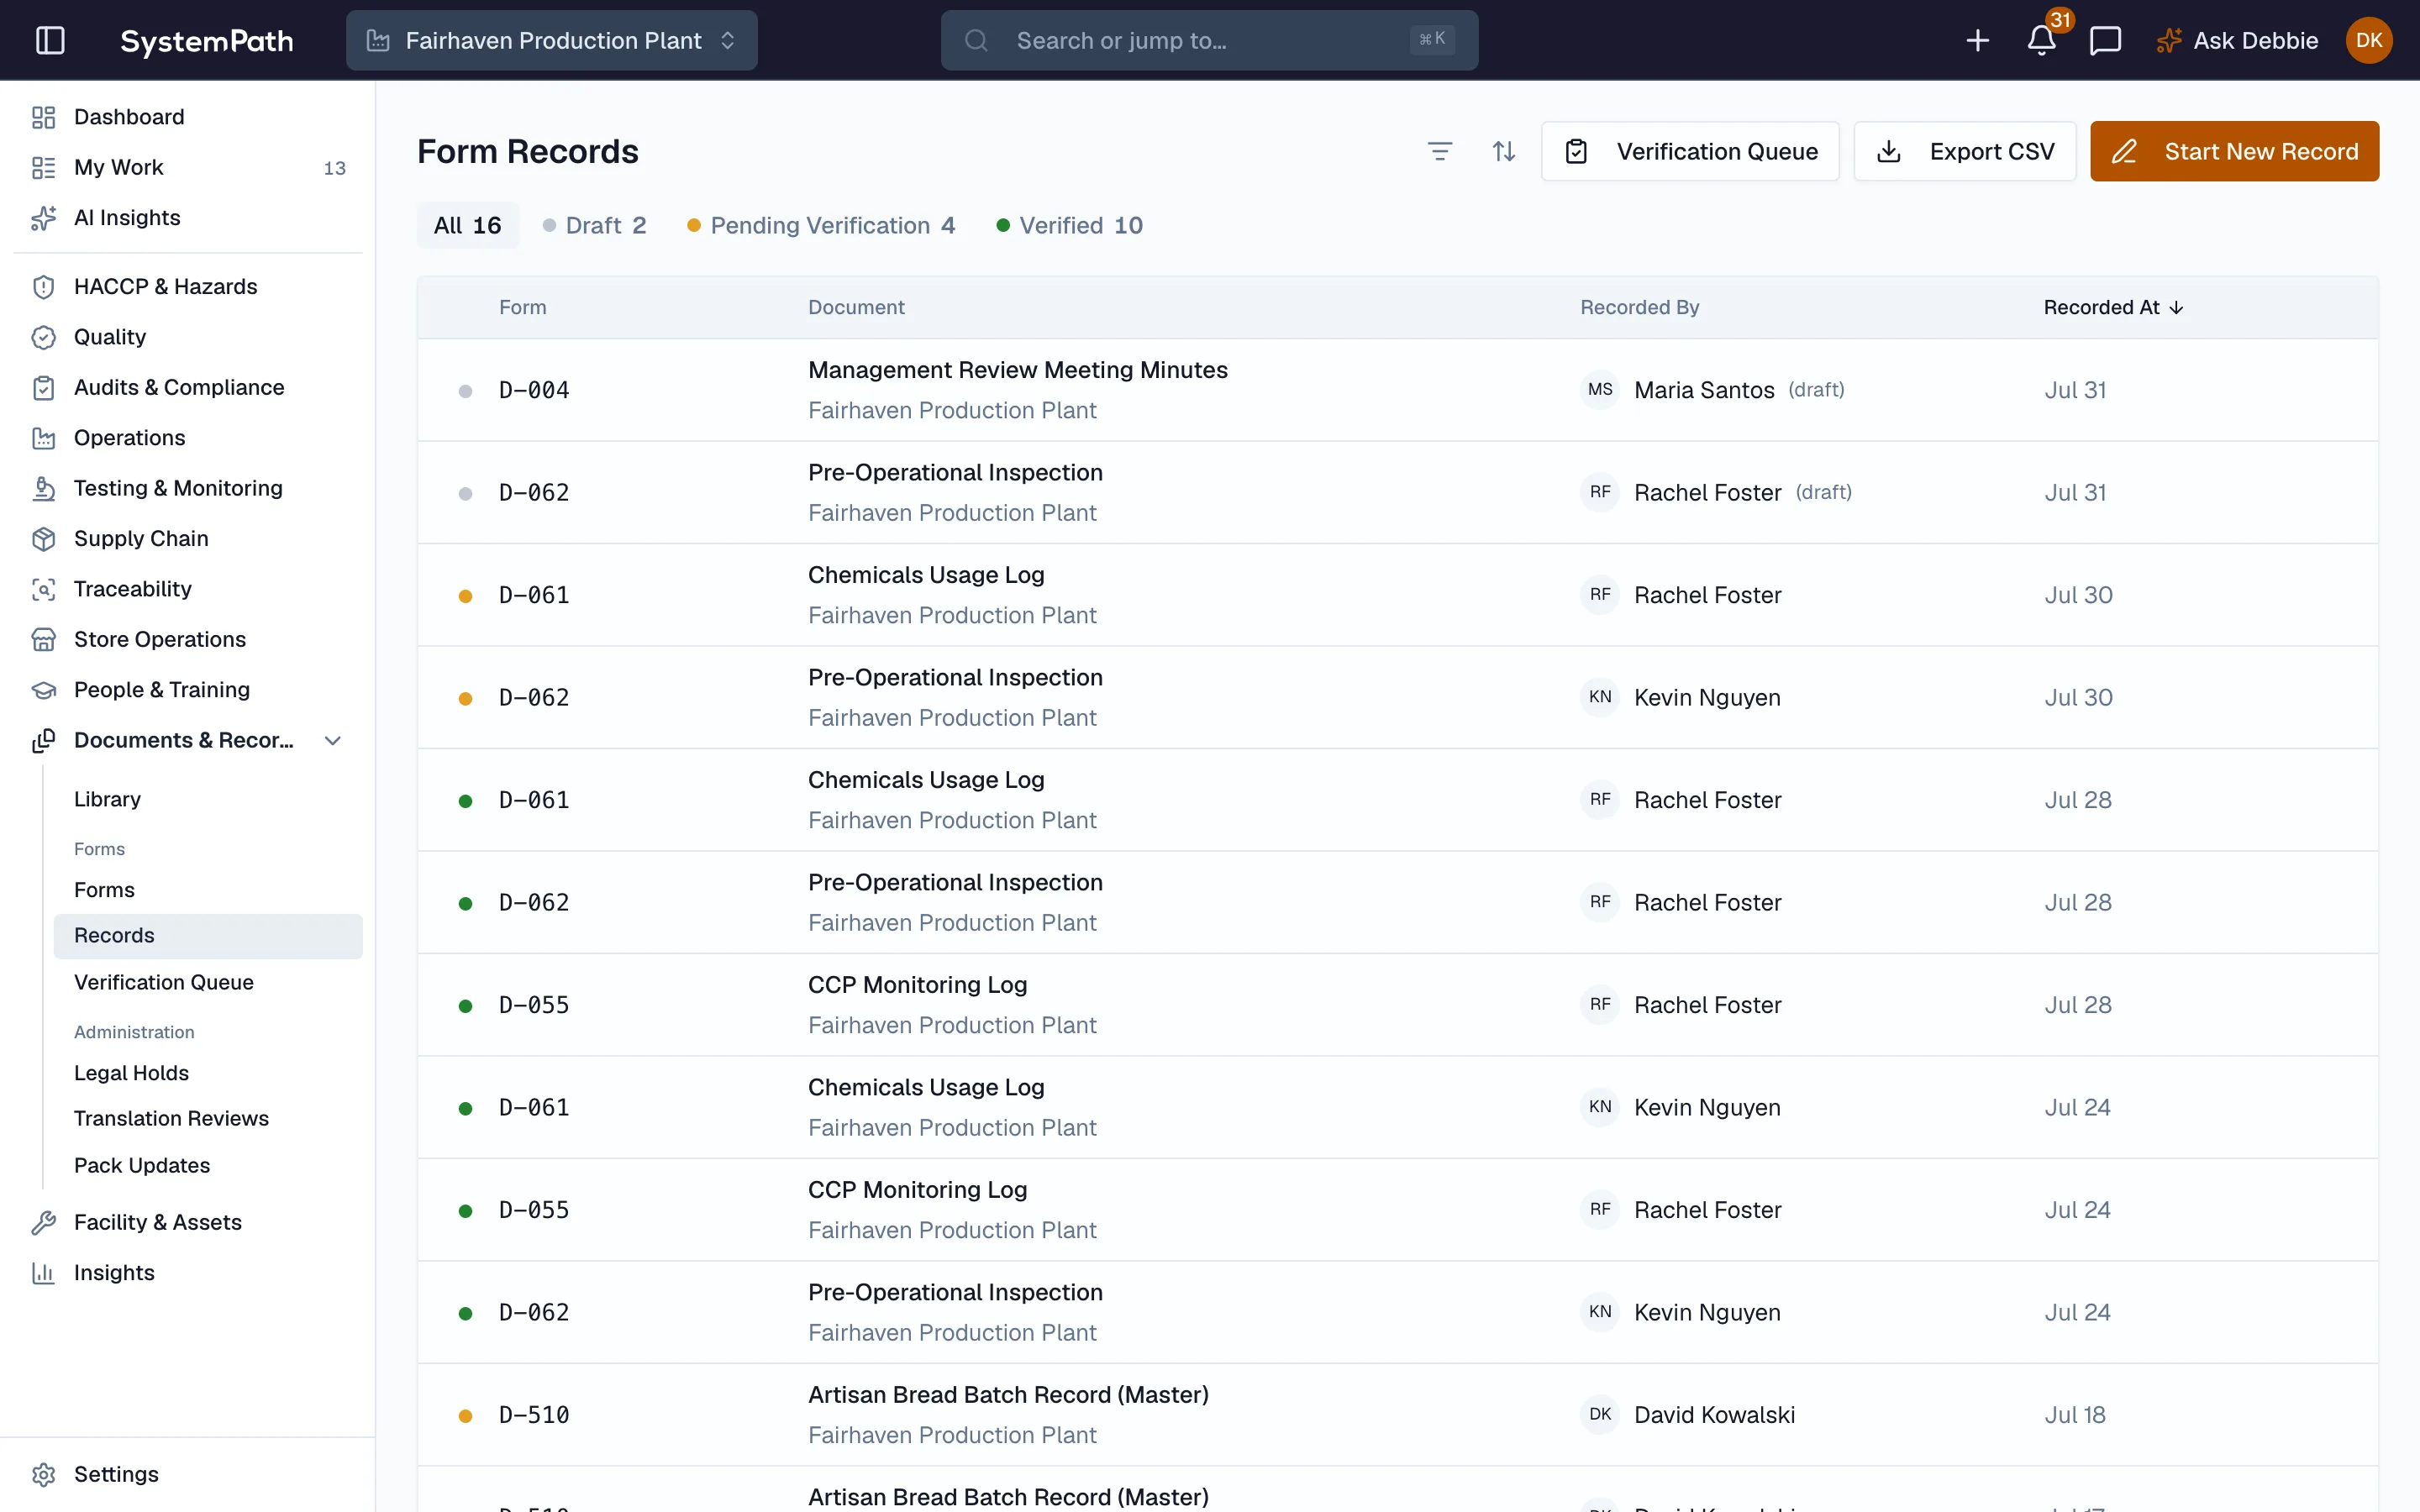The width and height of the screenshot is (2420, 1512).
Task: Click Maria Santos recorded-by name
Action: tap(1704, 390)
